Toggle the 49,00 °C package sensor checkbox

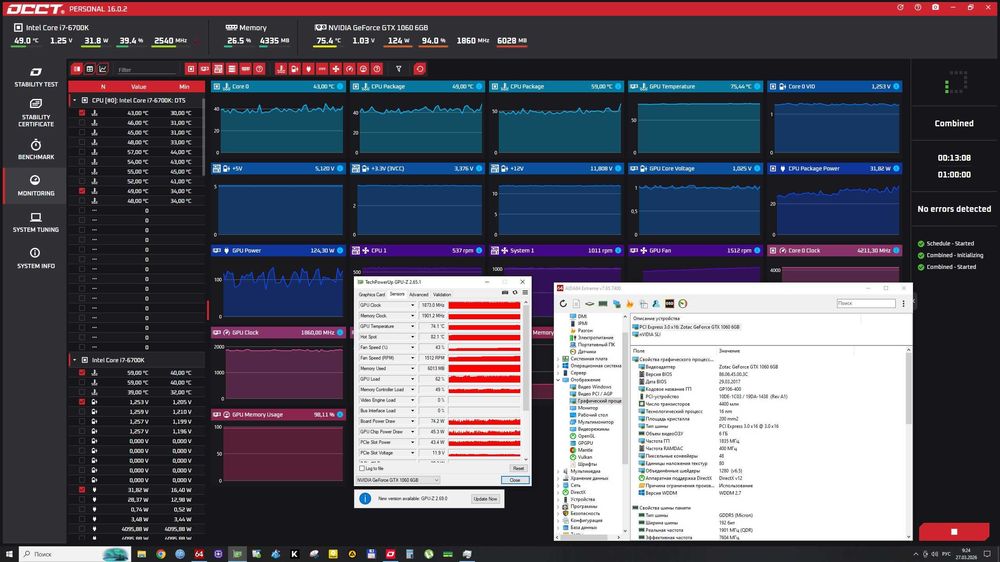82,191
